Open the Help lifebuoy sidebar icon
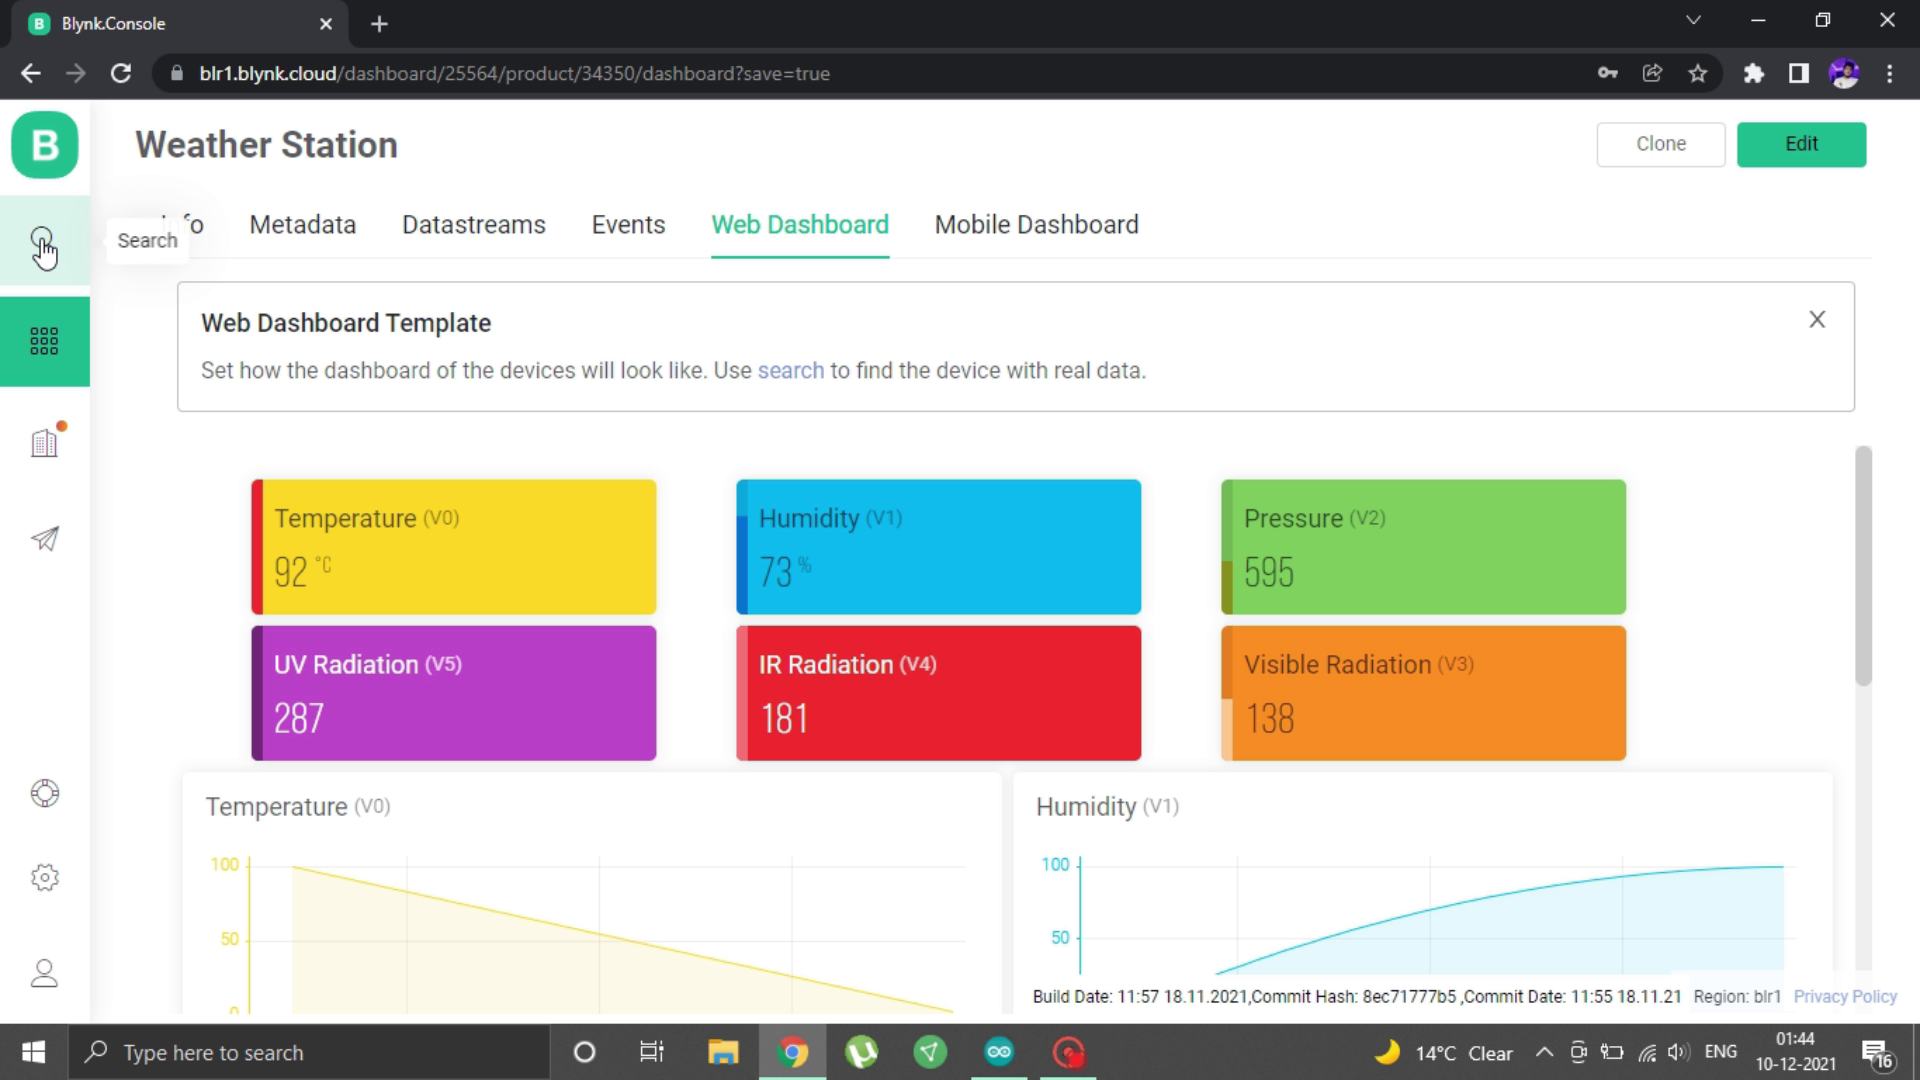1920x1080 pixels. tap(44, 793)
